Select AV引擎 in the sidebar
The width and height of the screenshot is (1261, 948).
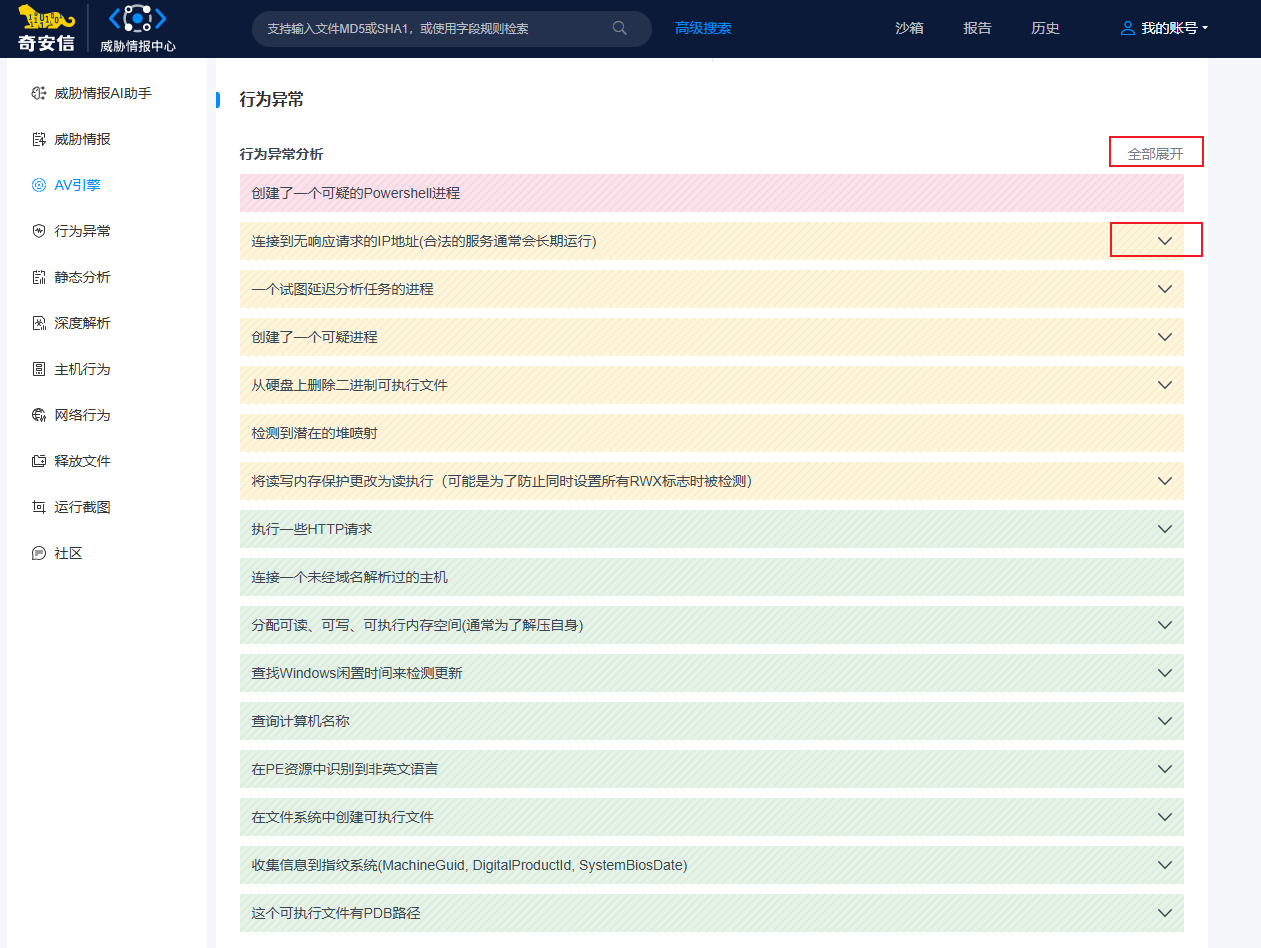[77, 185]
